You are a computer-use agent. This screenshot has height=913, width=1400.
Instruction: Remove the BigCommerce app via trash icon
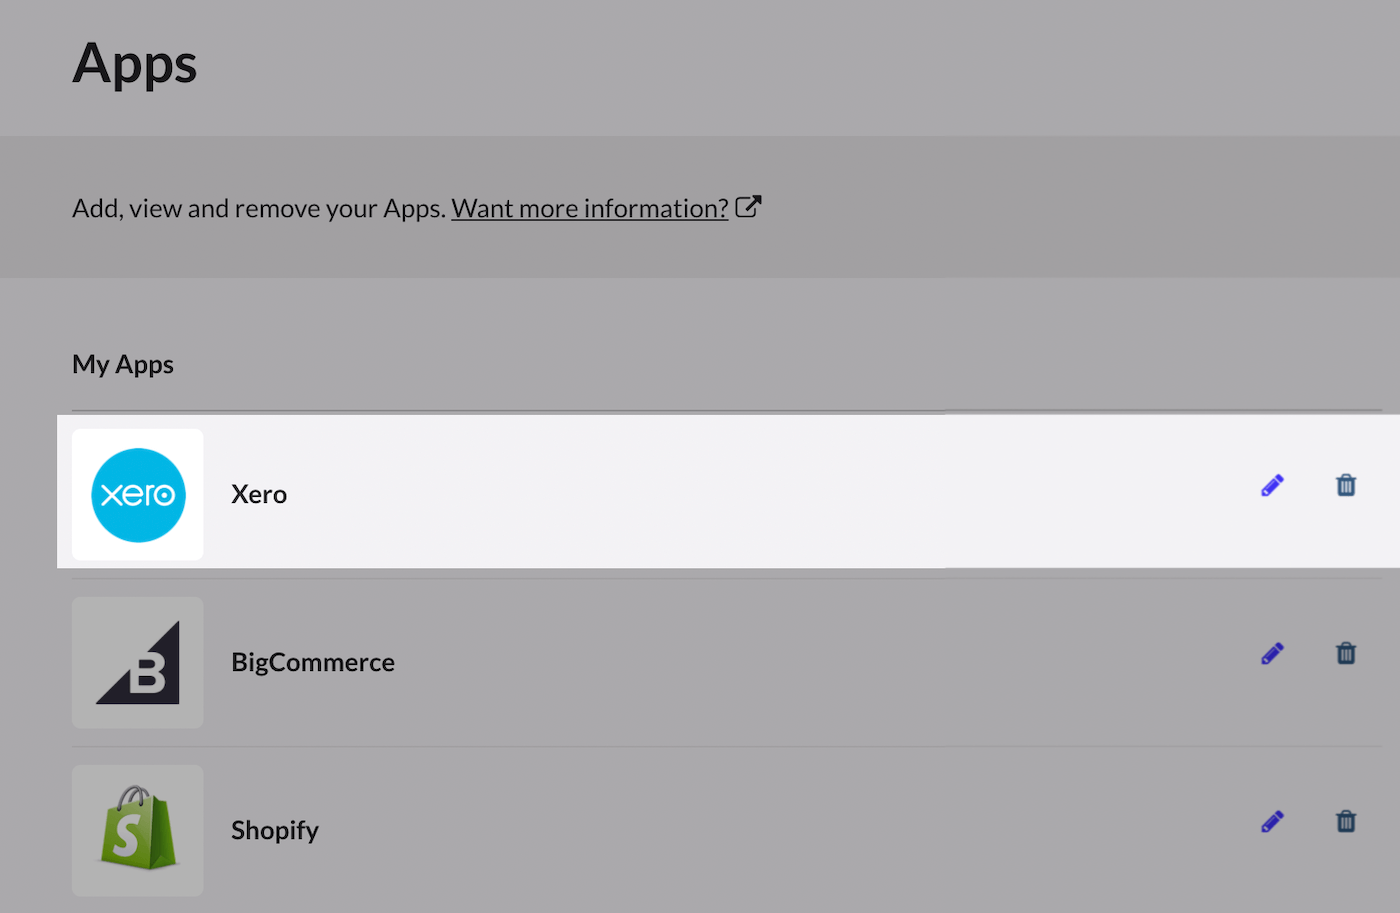tap(1346, 654)
